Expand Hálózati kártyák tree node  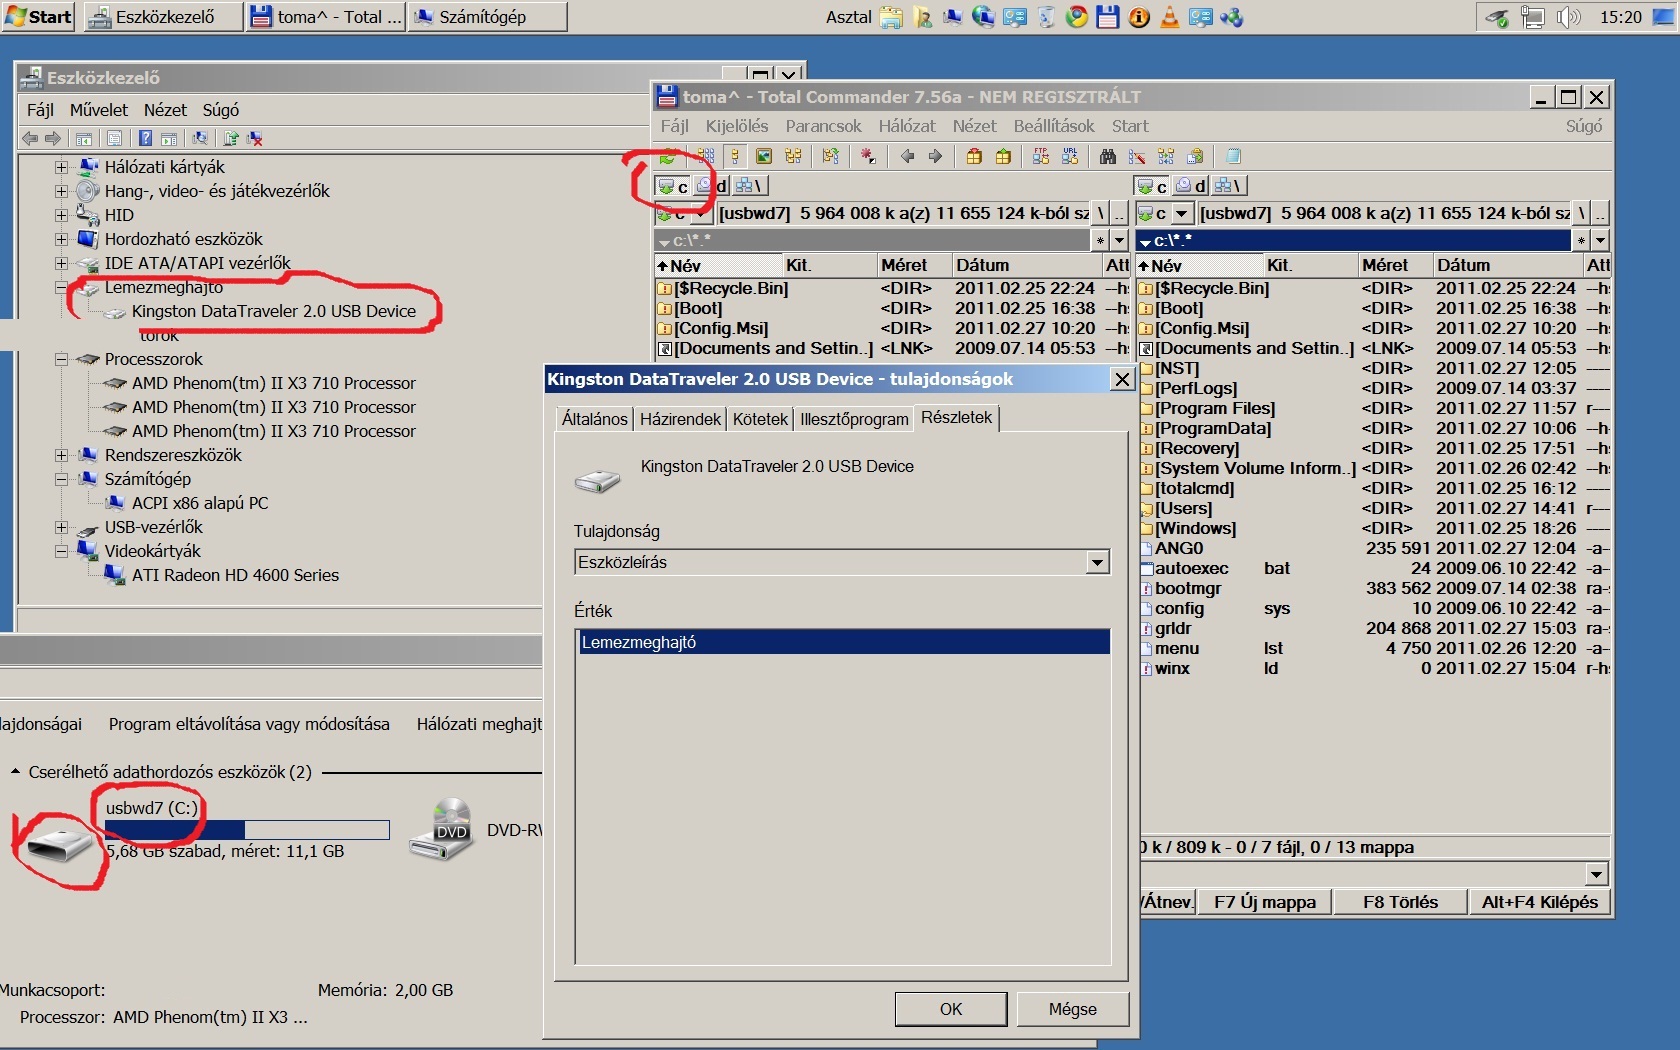pyautogui.click(x=61, y=167)
